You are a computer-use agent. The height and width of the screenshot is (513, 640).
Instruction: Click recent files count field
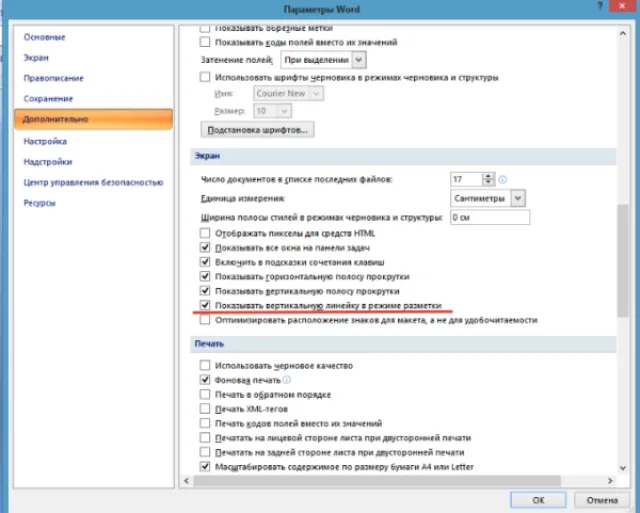(x=466, y=179)
